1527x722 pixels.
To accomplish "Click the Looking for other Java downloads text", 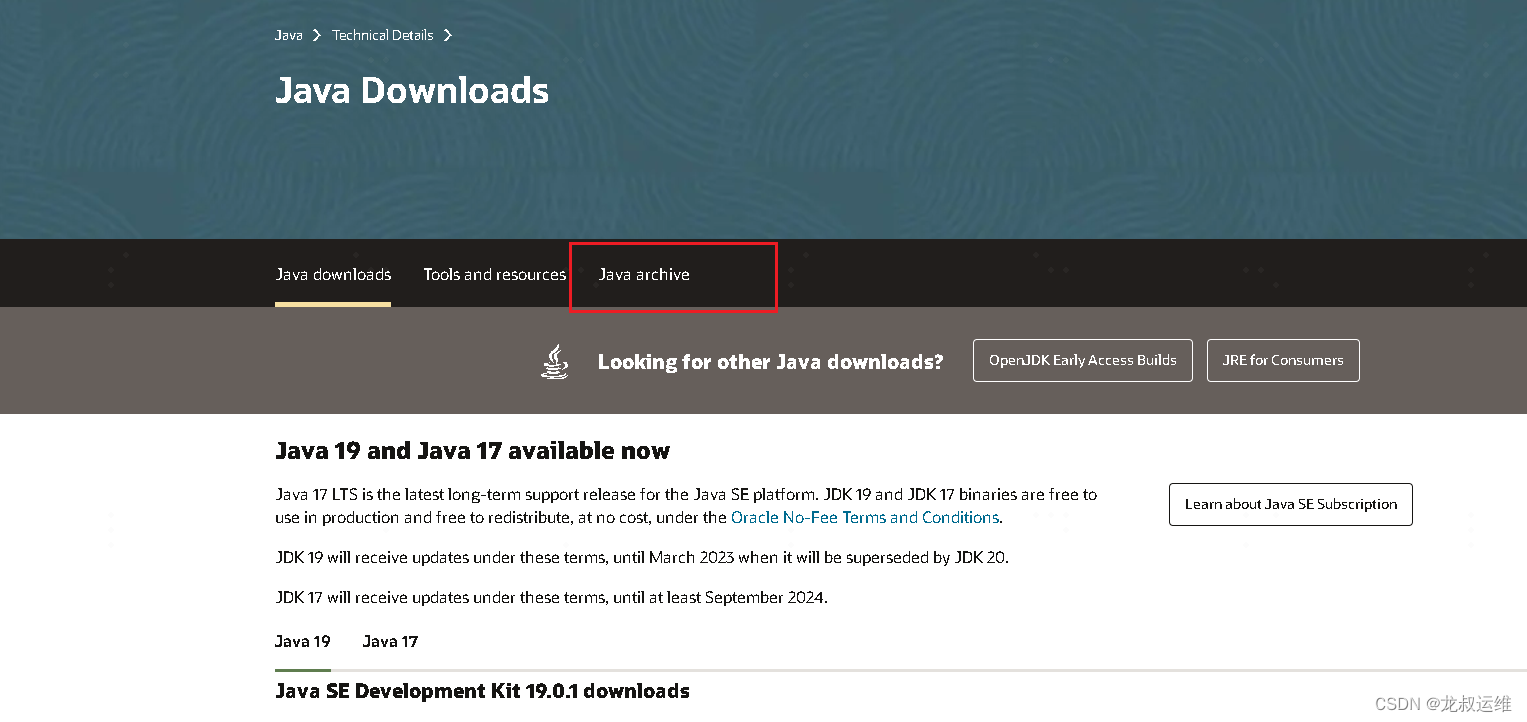I will coord(770,362).
